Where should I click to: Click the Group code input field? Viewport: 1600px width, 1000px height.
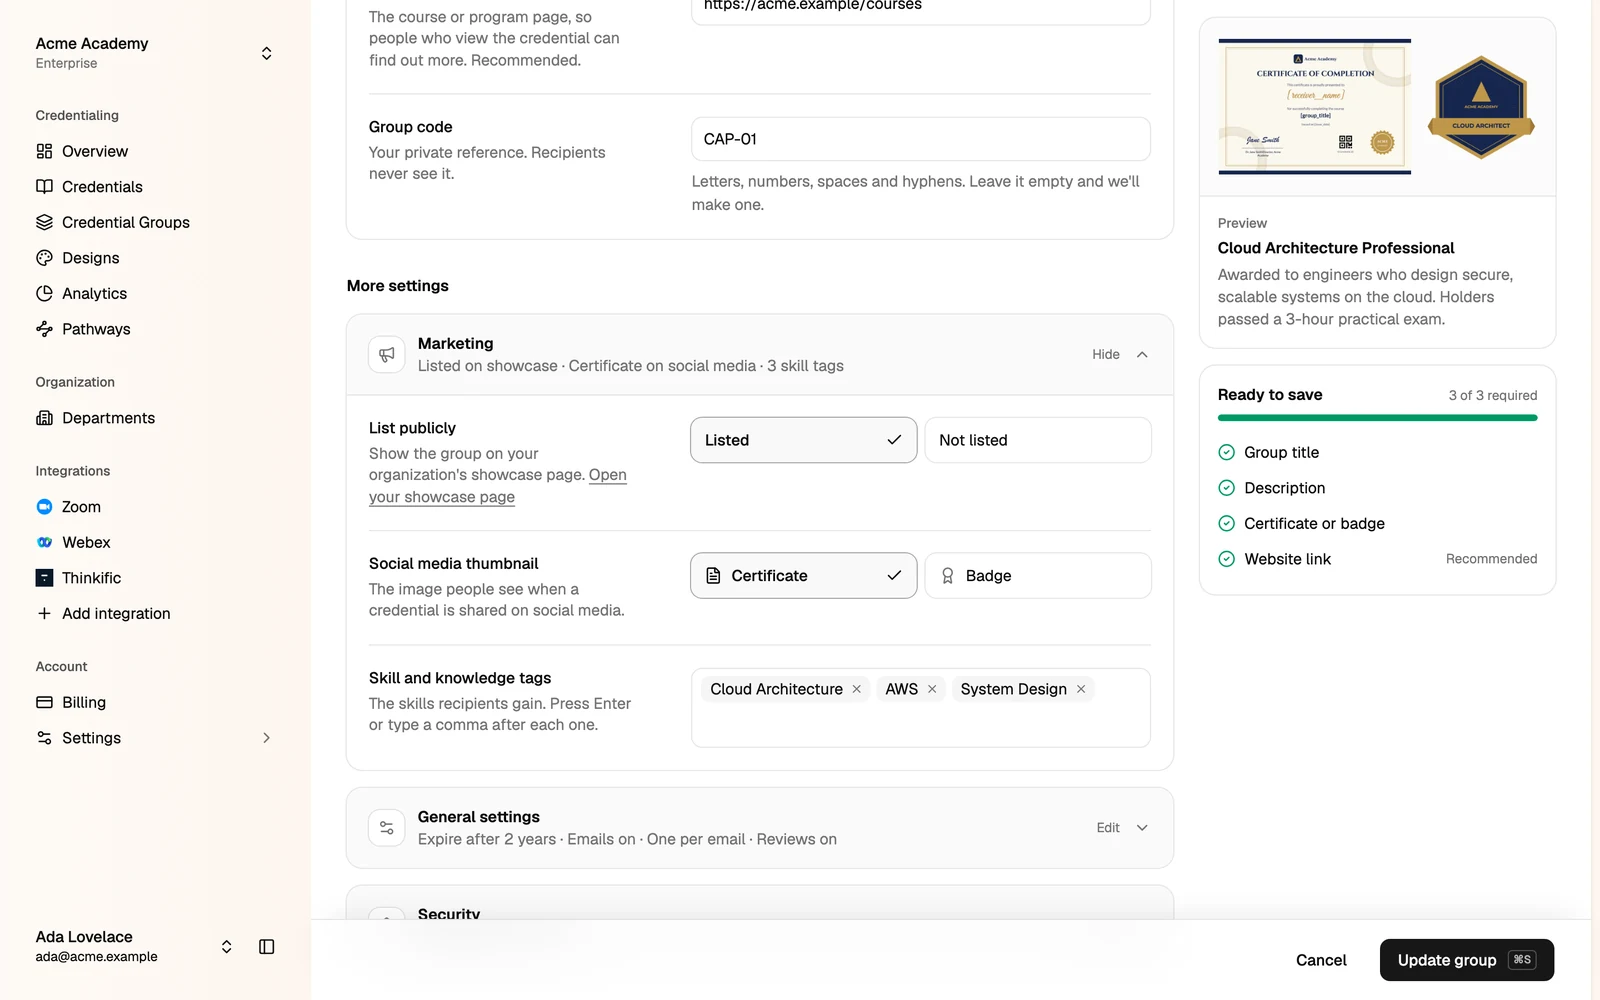921,139
